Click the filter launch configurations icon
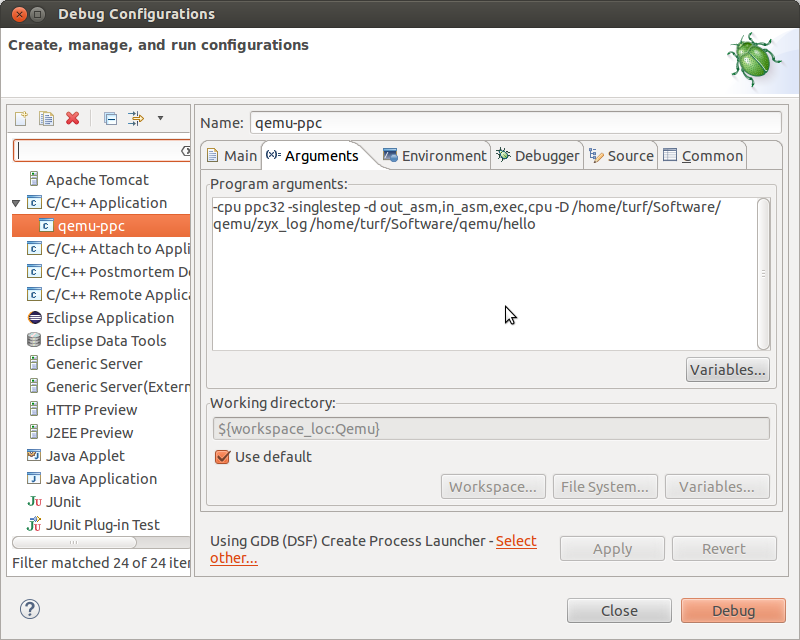800x640 pixels. coord(136,118)
